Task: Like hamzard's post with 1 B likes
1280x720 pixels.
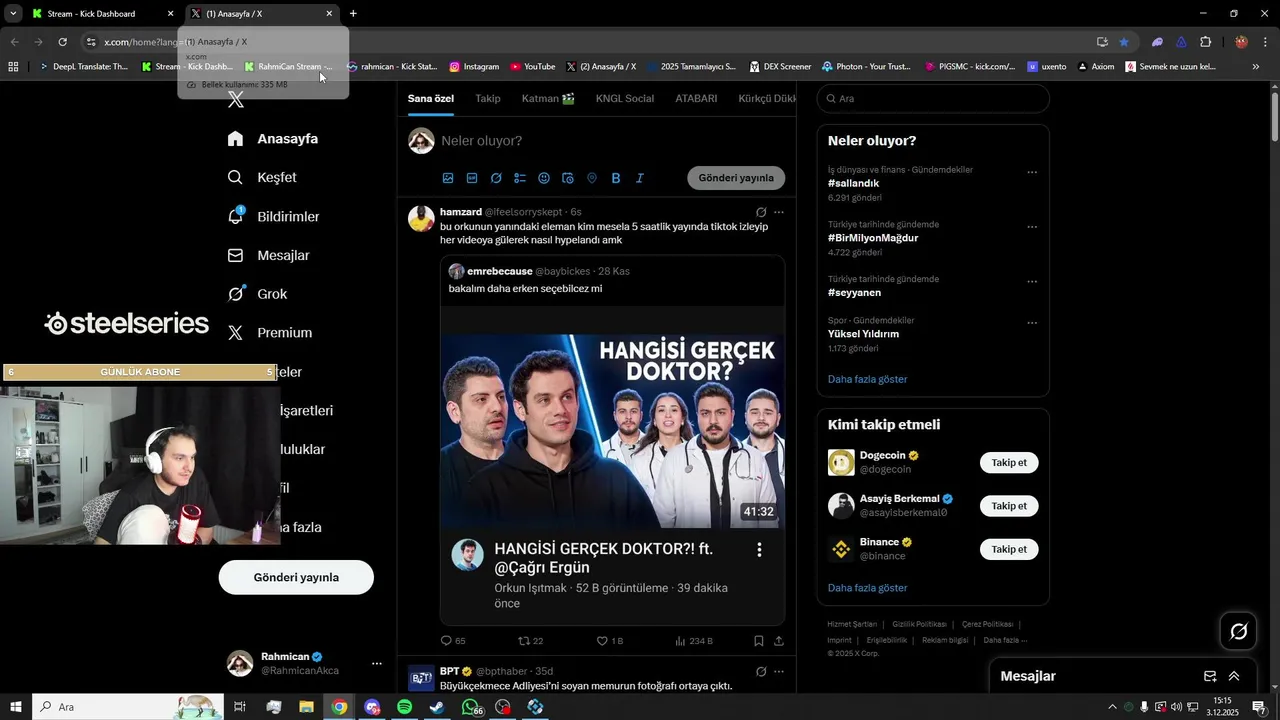Action: pos(609,641)
